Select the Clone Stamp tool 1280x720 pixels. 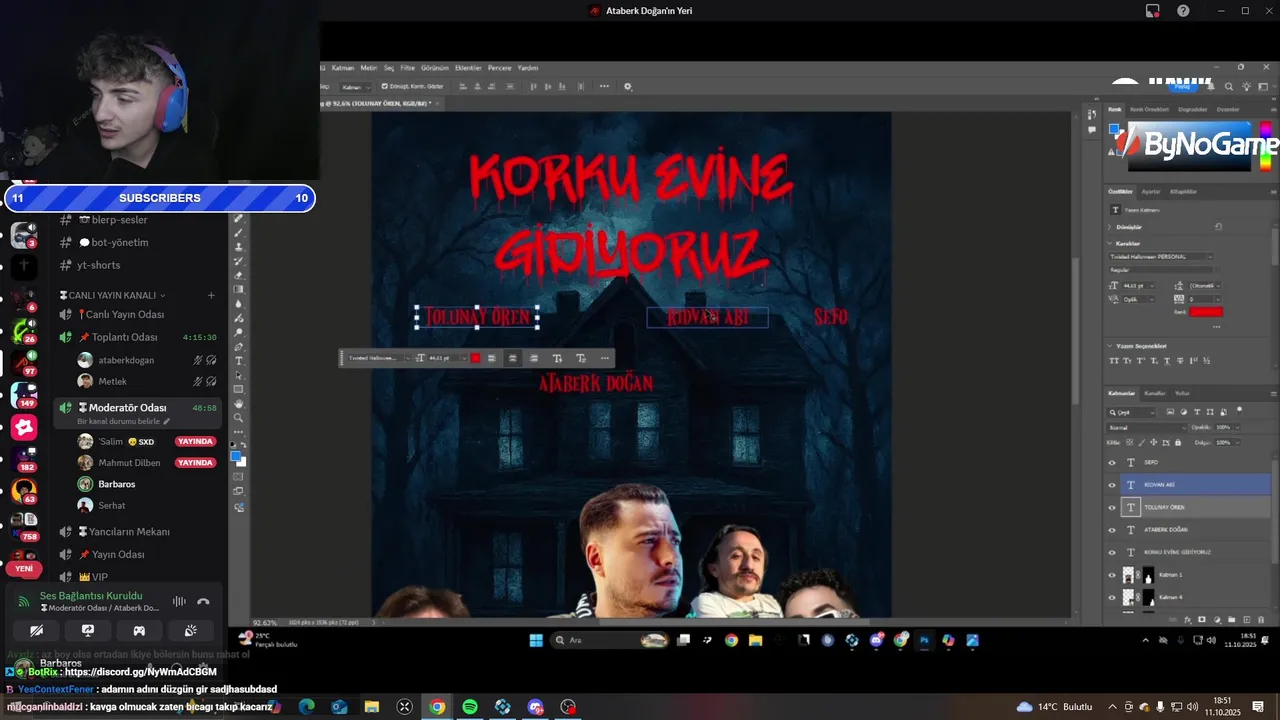[x=238, y=246]
